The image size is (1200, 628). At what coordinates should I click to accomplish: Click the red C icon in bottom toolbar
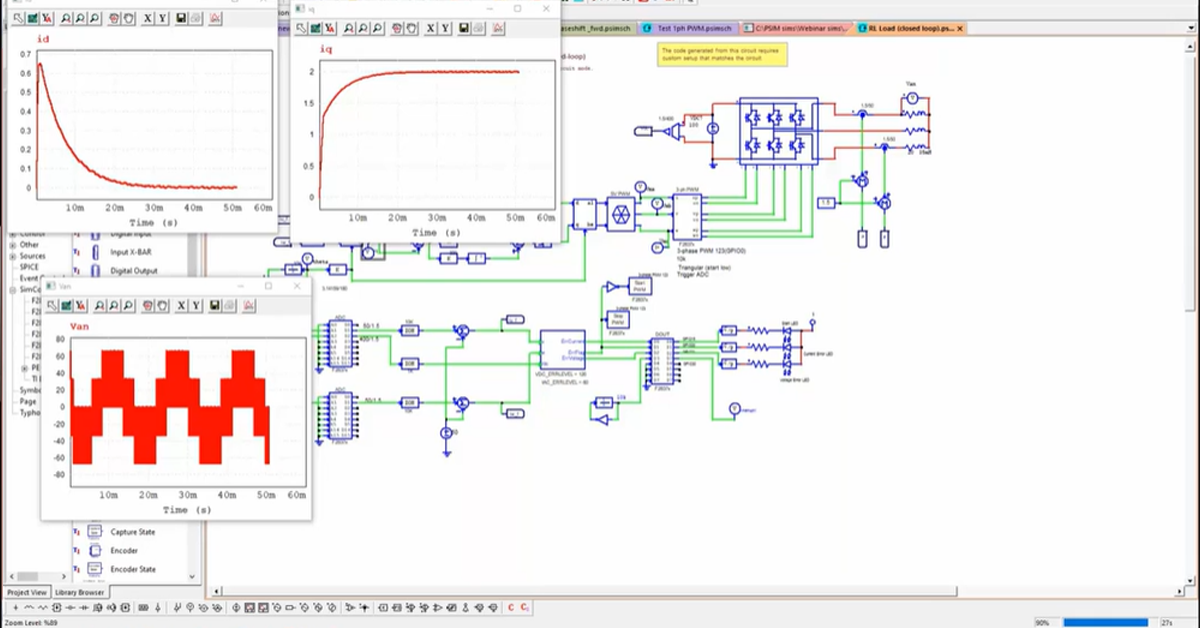511,608
